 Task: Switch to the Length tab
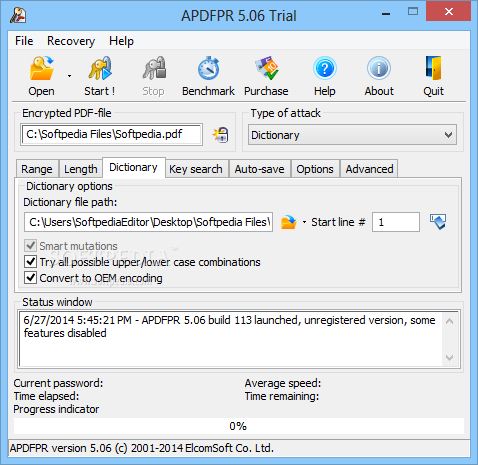pos(81,169)
